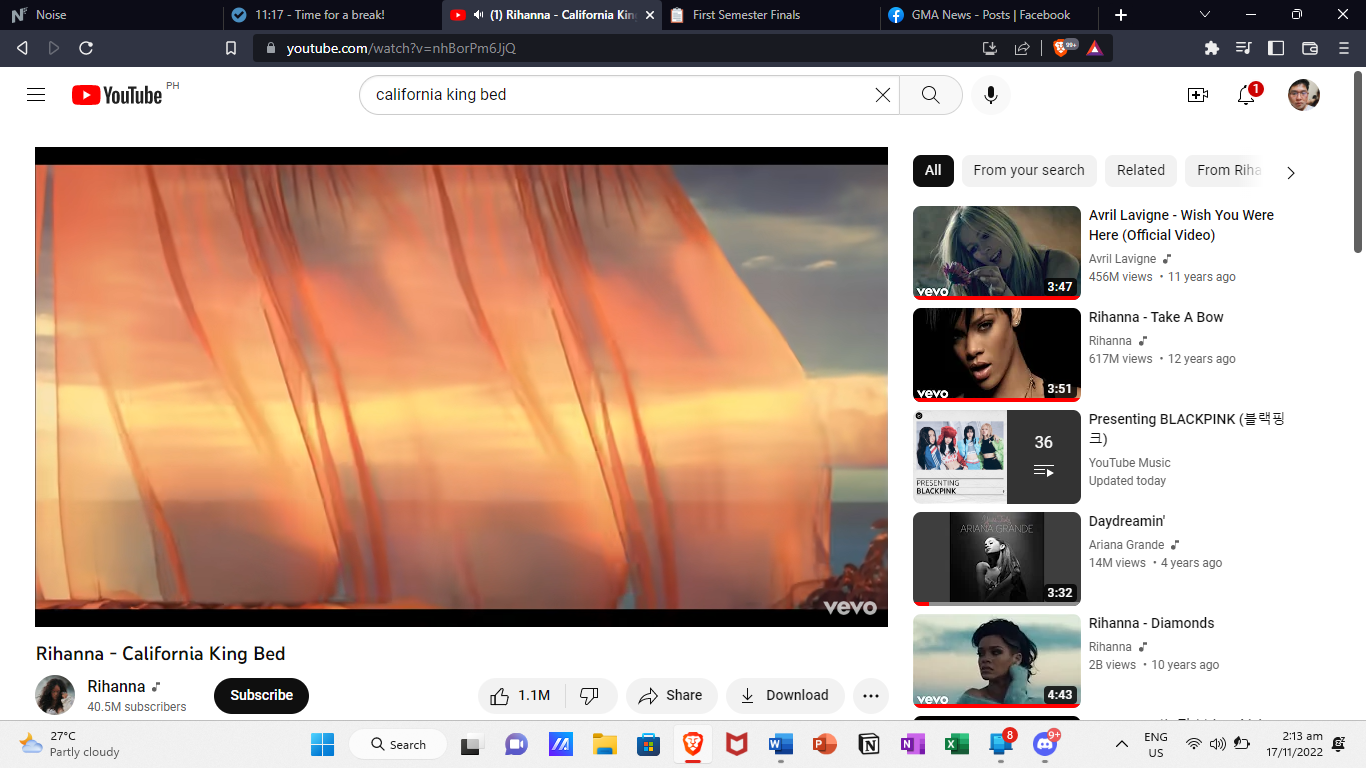Switch to the Noise browser tab
Image resolution: width=1366 pixels, height=768 pixels.
coord(110,15)
